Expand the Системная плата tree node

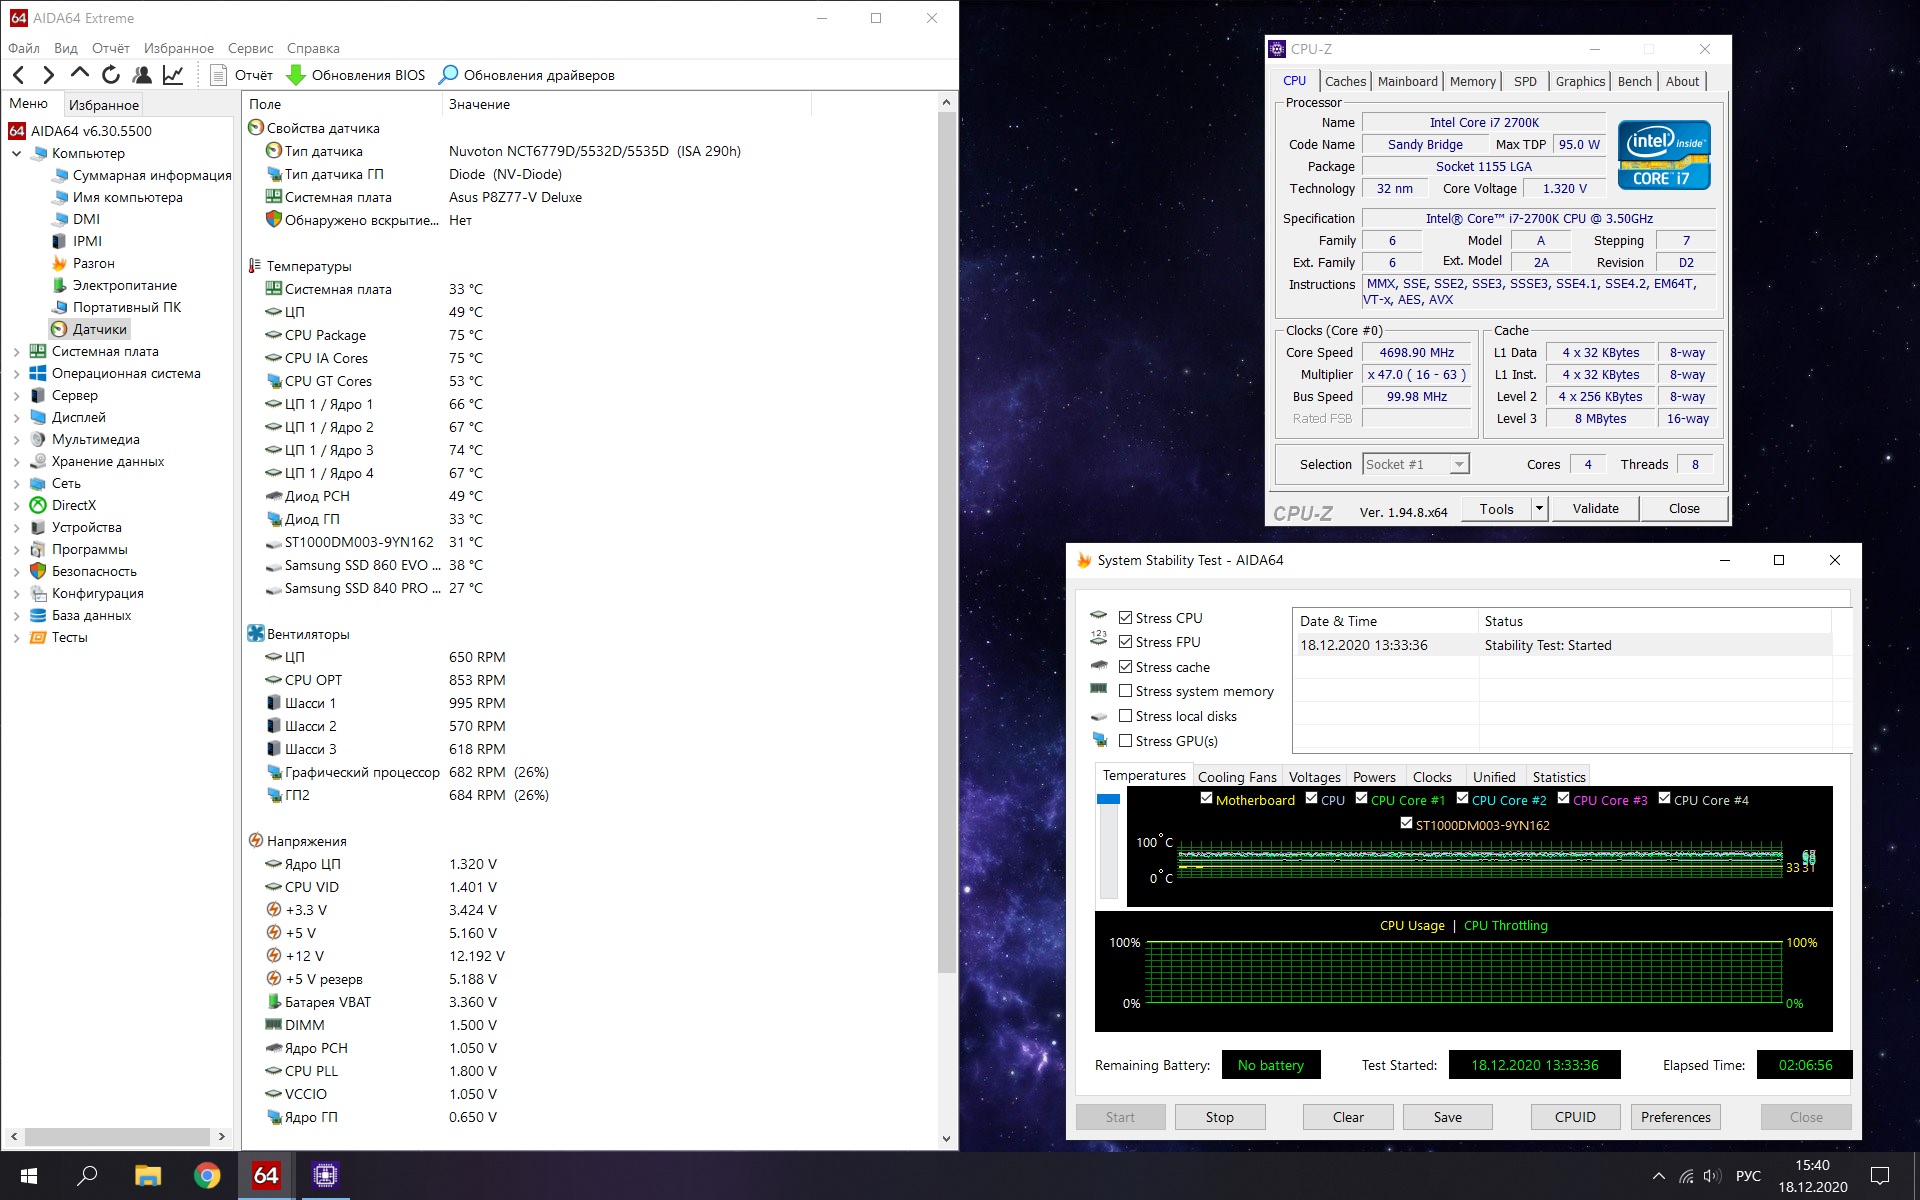coord(16,351)
